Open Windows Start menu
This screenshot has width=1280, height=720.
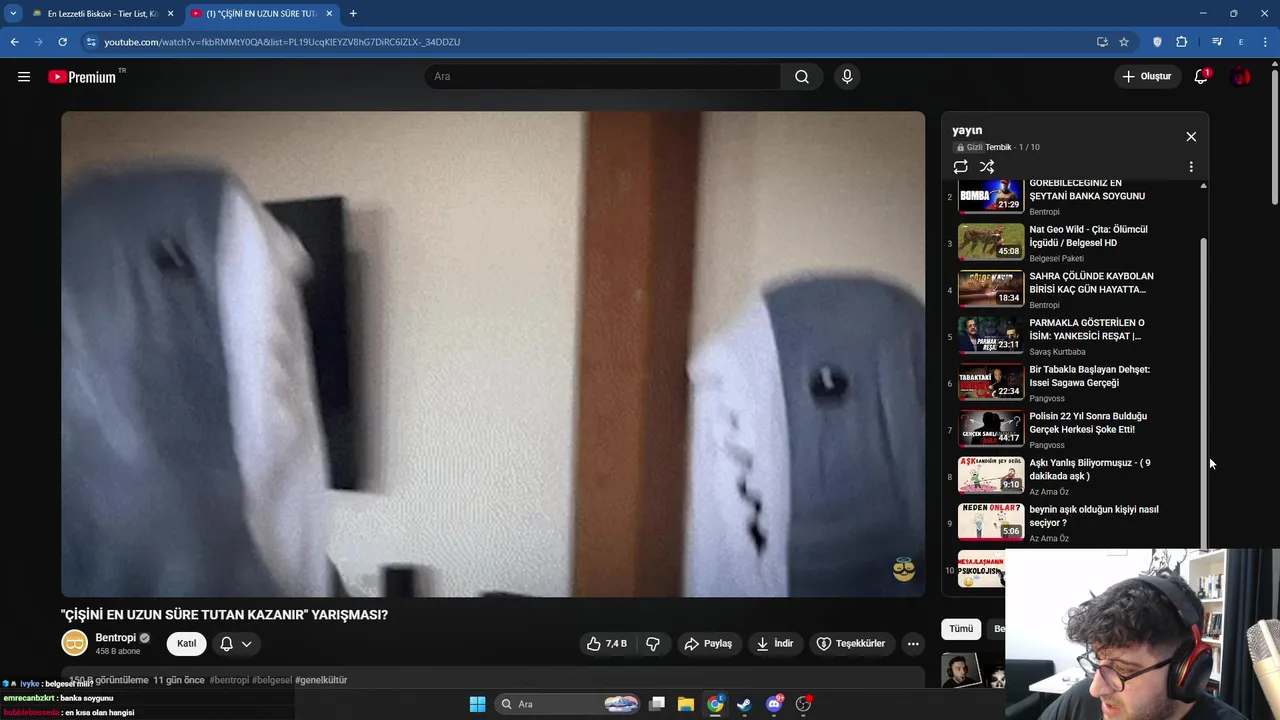tap(477, 704)
